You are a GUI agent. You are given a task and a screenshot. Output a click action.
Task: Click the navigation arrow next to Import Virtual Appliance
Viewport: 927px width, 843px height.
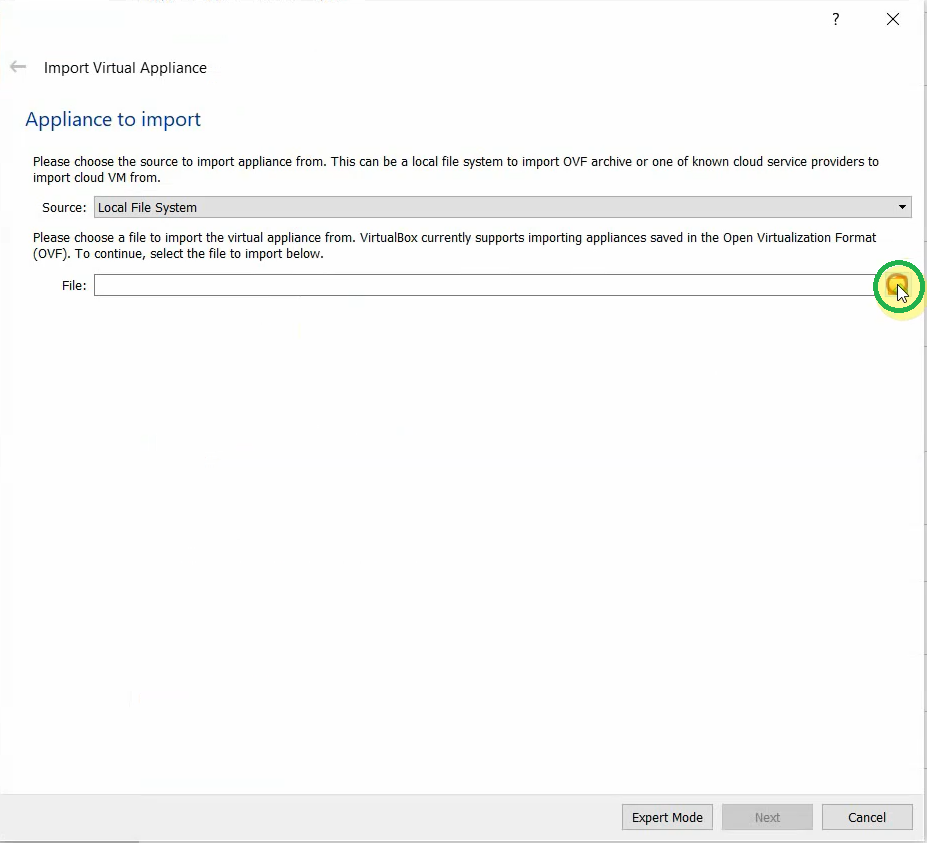pos(17,66)
